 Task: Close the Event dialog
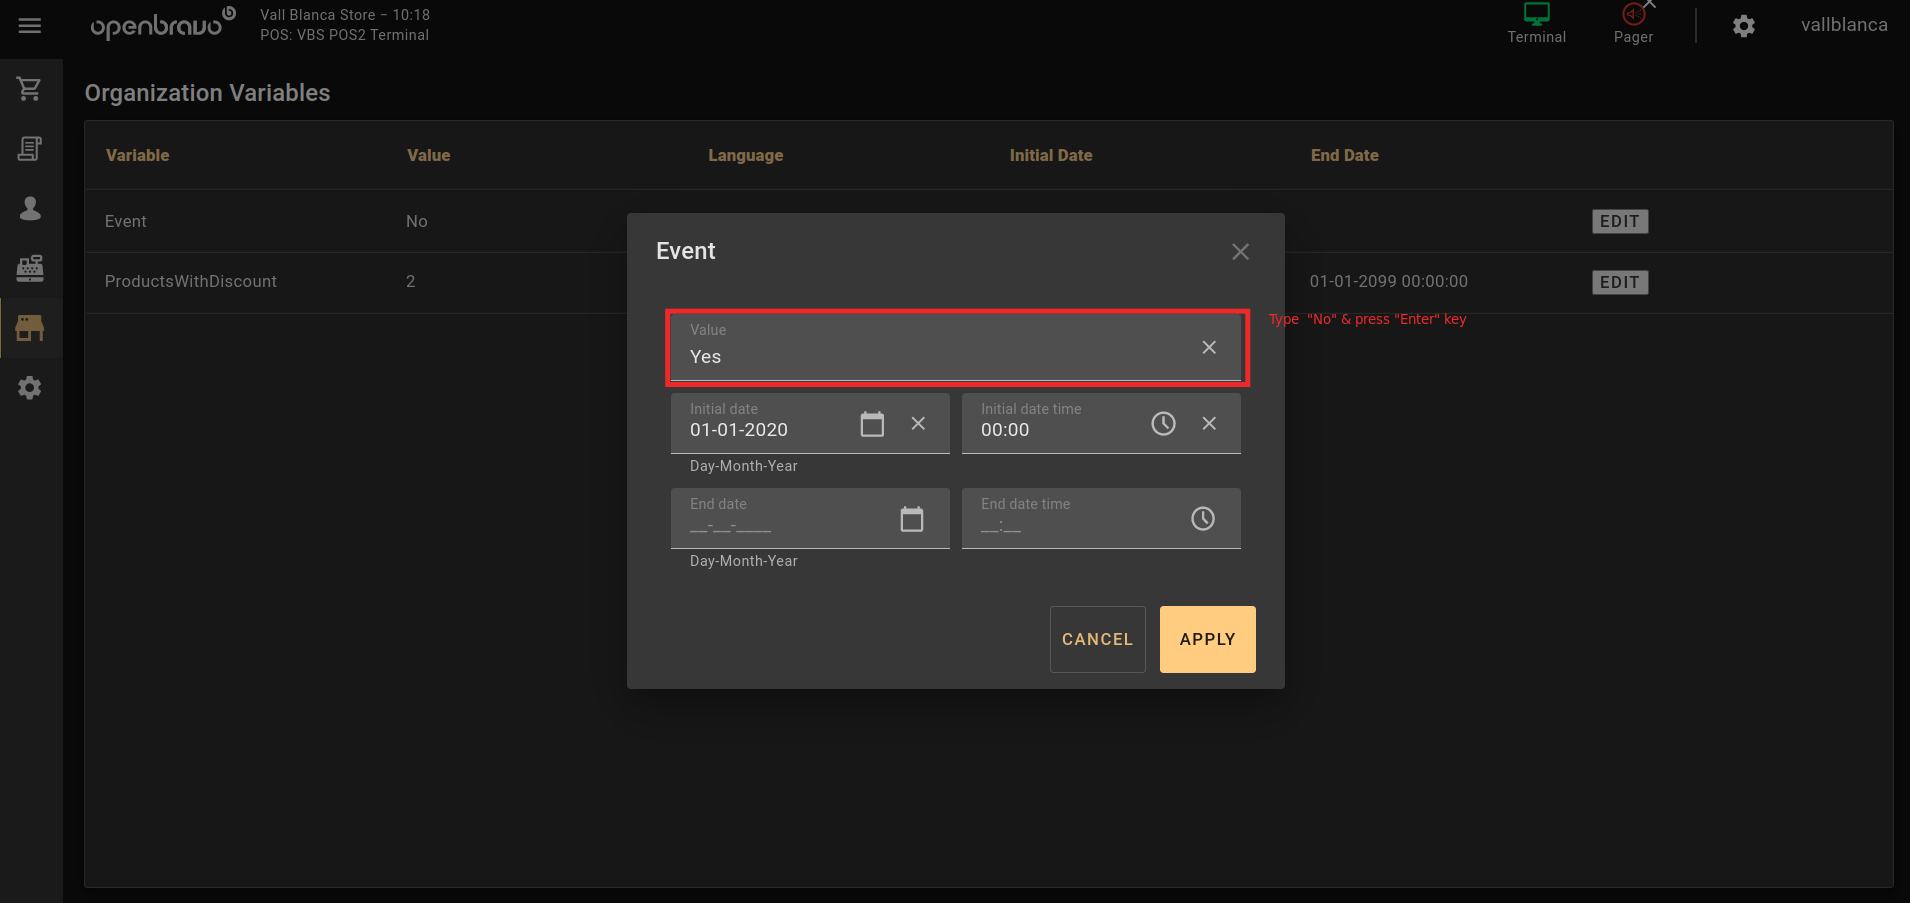[x=1240, y=252]
